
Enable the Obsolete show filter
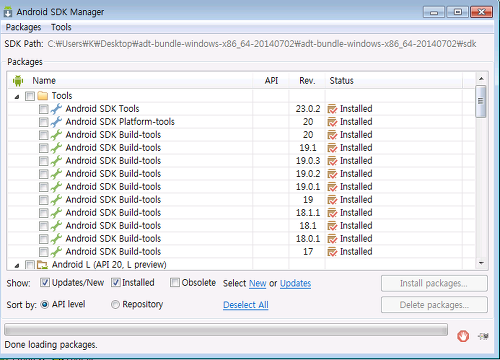(175, 283)
